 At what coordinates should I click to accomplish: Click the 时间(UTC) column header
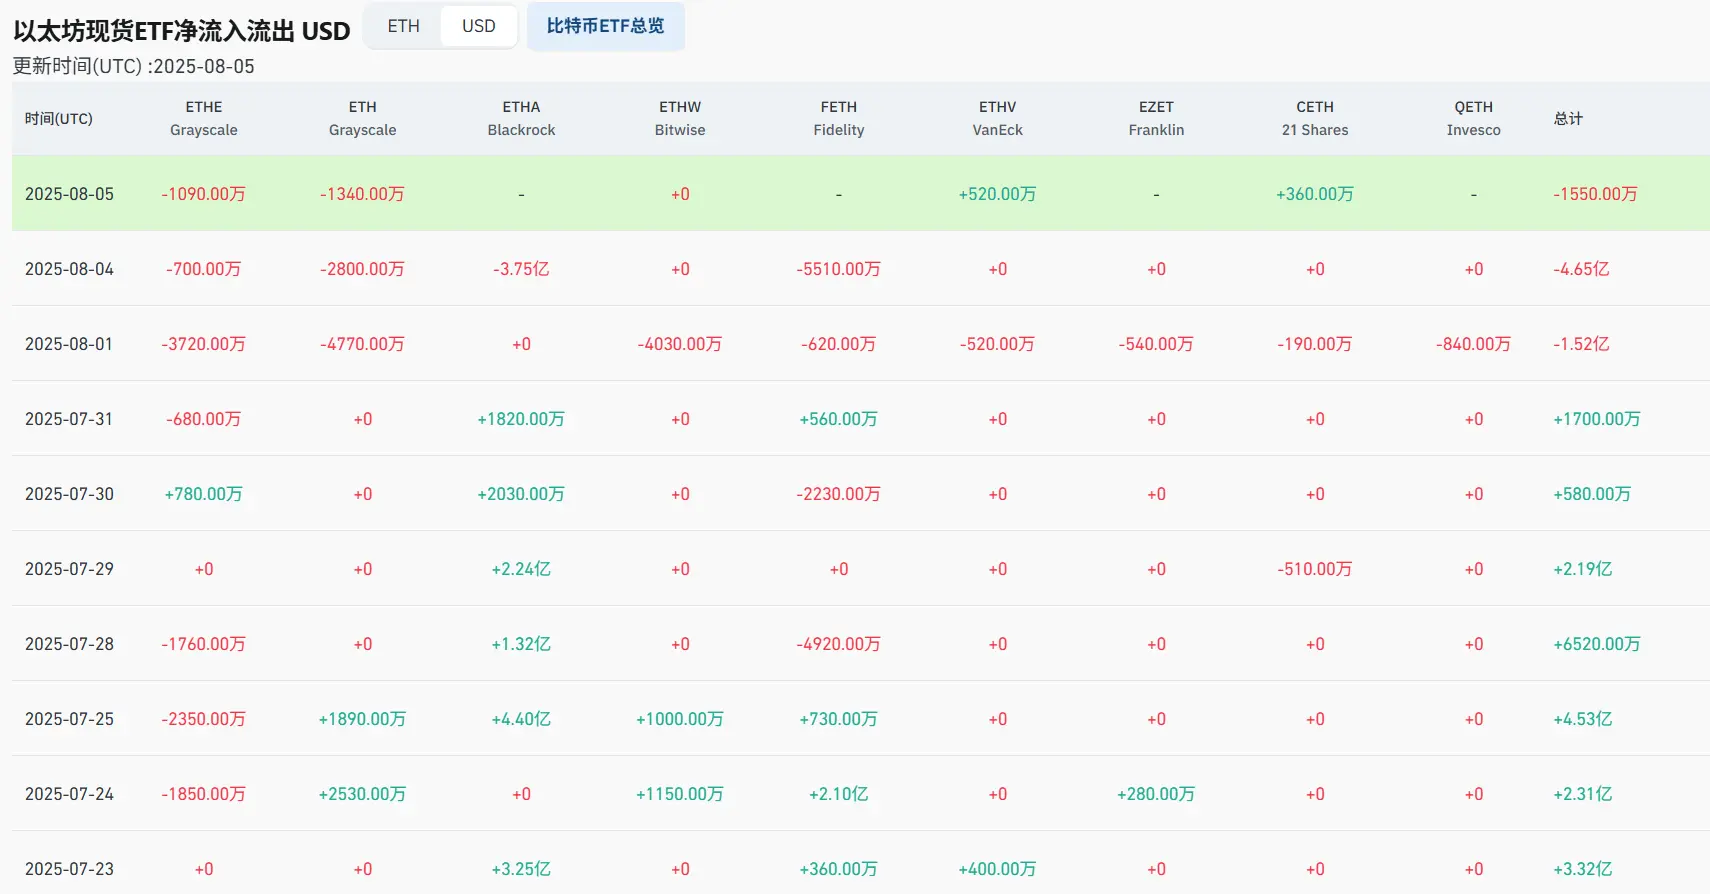tap(59, 119)
